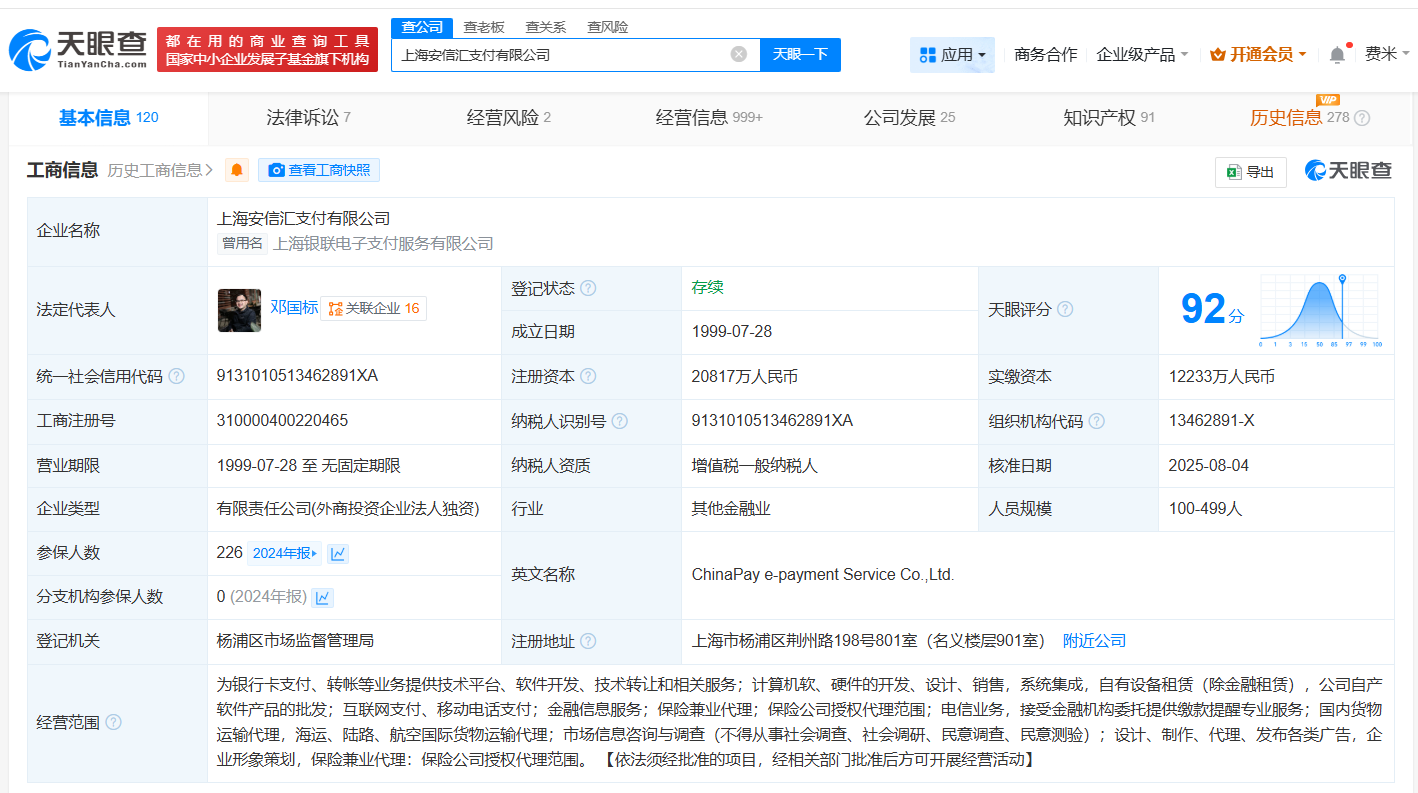Open legal representative 邓国标 link
This screenshot has width=1418, height=793.
(294, 307)
